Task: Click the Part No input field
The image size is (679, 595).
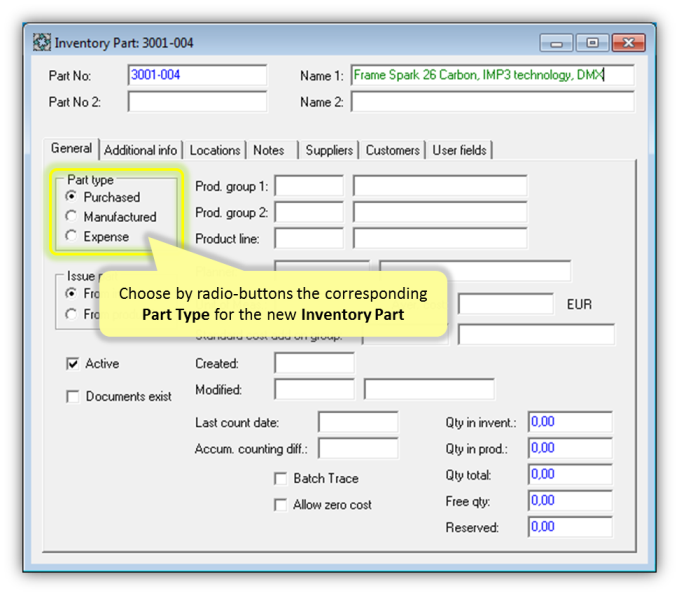Action: pyautogui.click(x=197, y=75)
